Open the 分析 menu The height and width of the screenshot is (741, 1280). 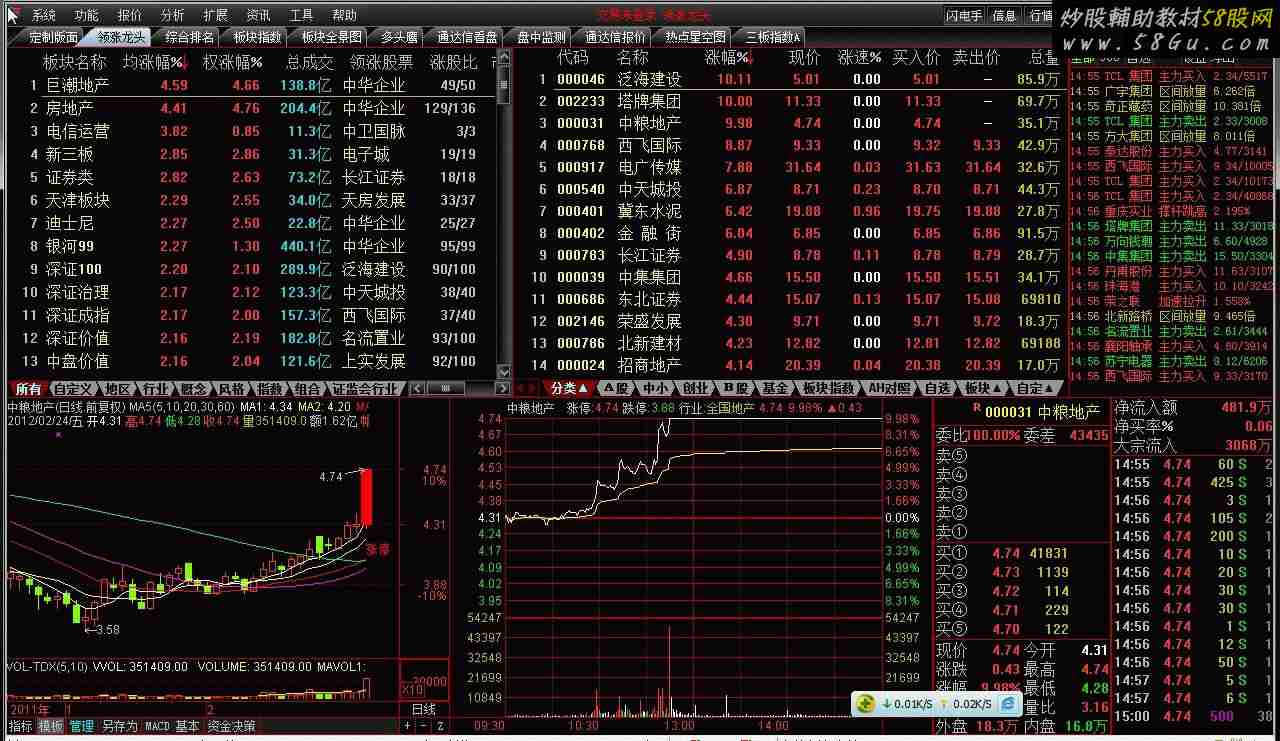[x=172, y=15]
